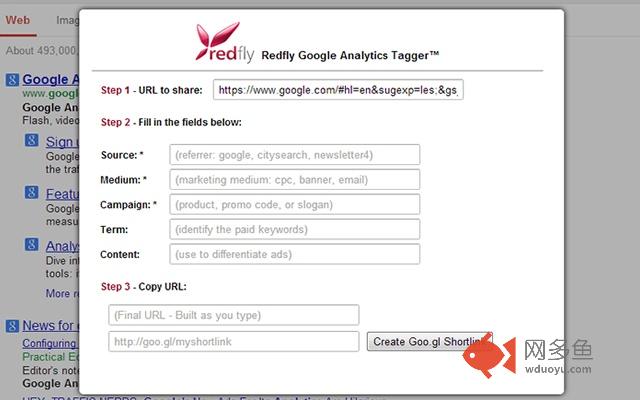640x400 pixels.
Task: Click the Campaign: * label
Action: click(128, 205)
